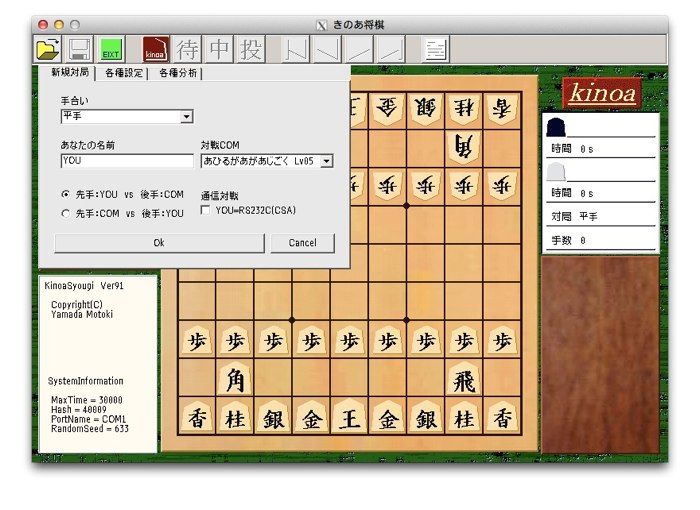Click the opponent's gold 金 on top row
Viewport: 700px width, 510px height.
click(388, 109)
